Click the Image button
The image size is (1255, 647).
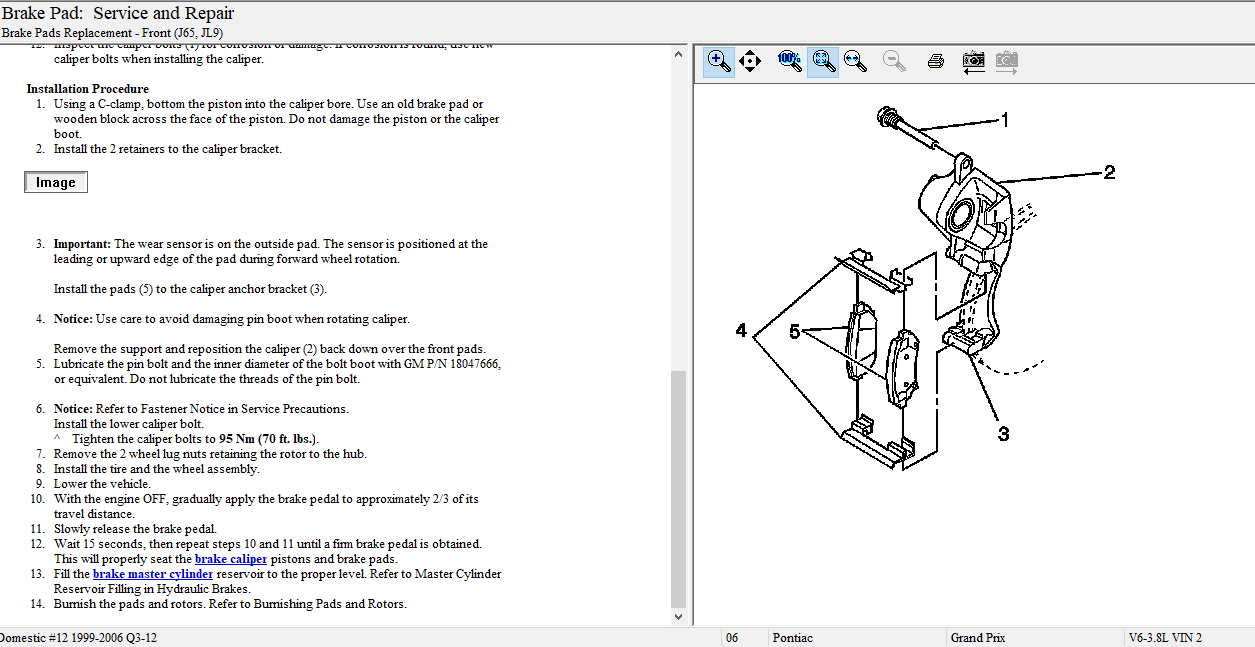point(56,182)
